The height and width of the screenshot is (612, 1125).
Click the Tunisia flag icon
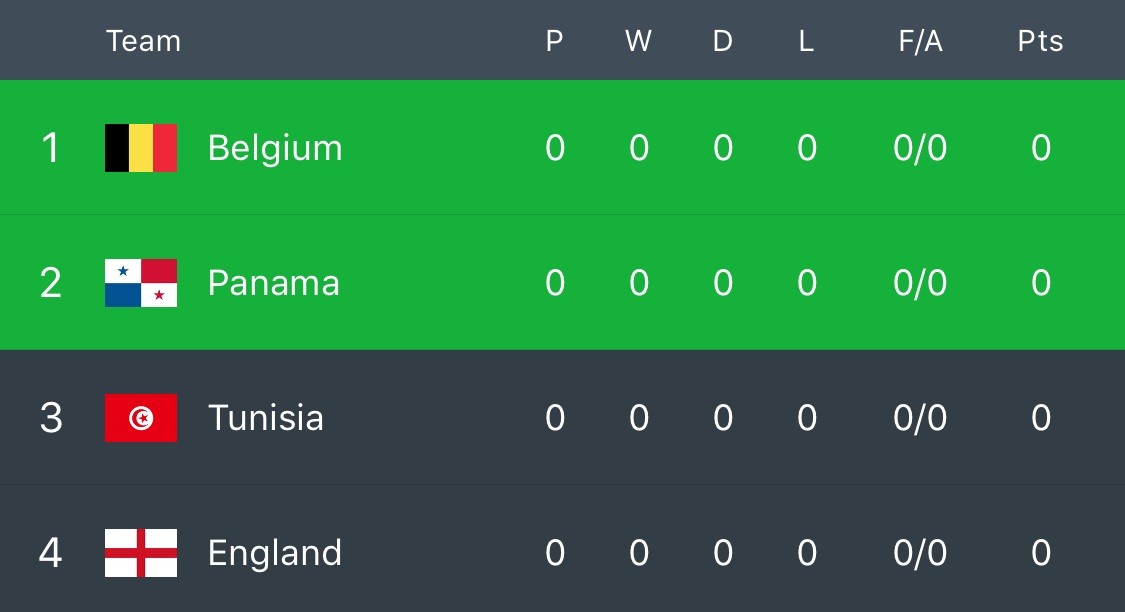(x=141, y=418)
